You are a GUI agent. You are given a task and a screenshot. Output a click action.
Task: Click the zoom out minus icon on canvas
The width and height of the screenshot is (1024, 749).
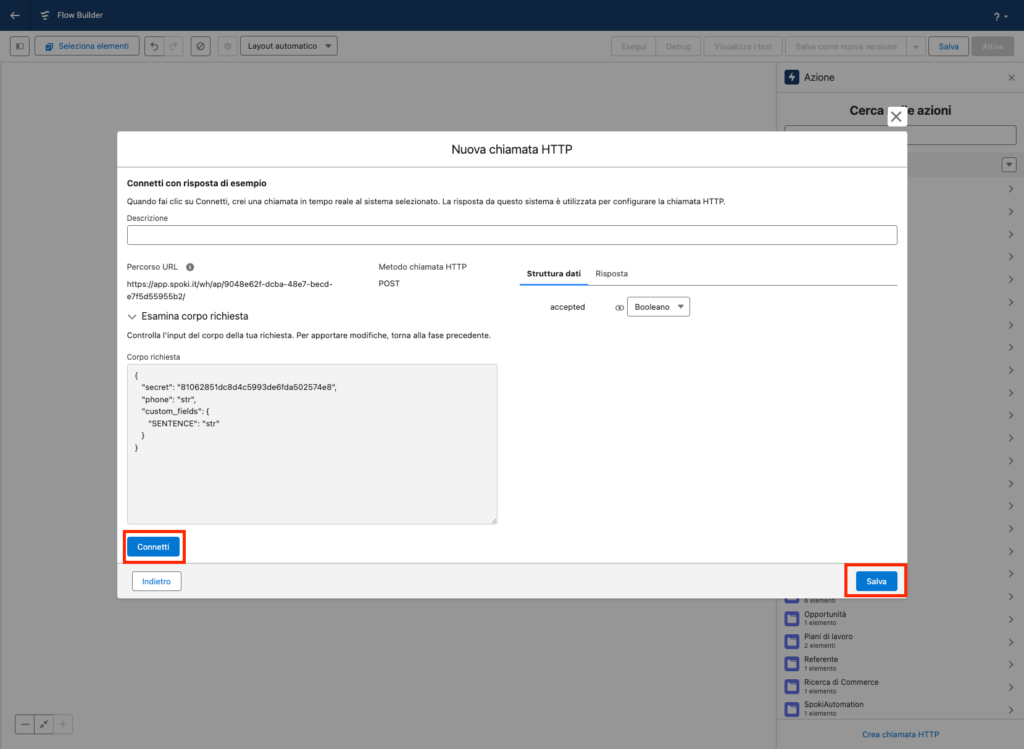(x=25, y=724)
